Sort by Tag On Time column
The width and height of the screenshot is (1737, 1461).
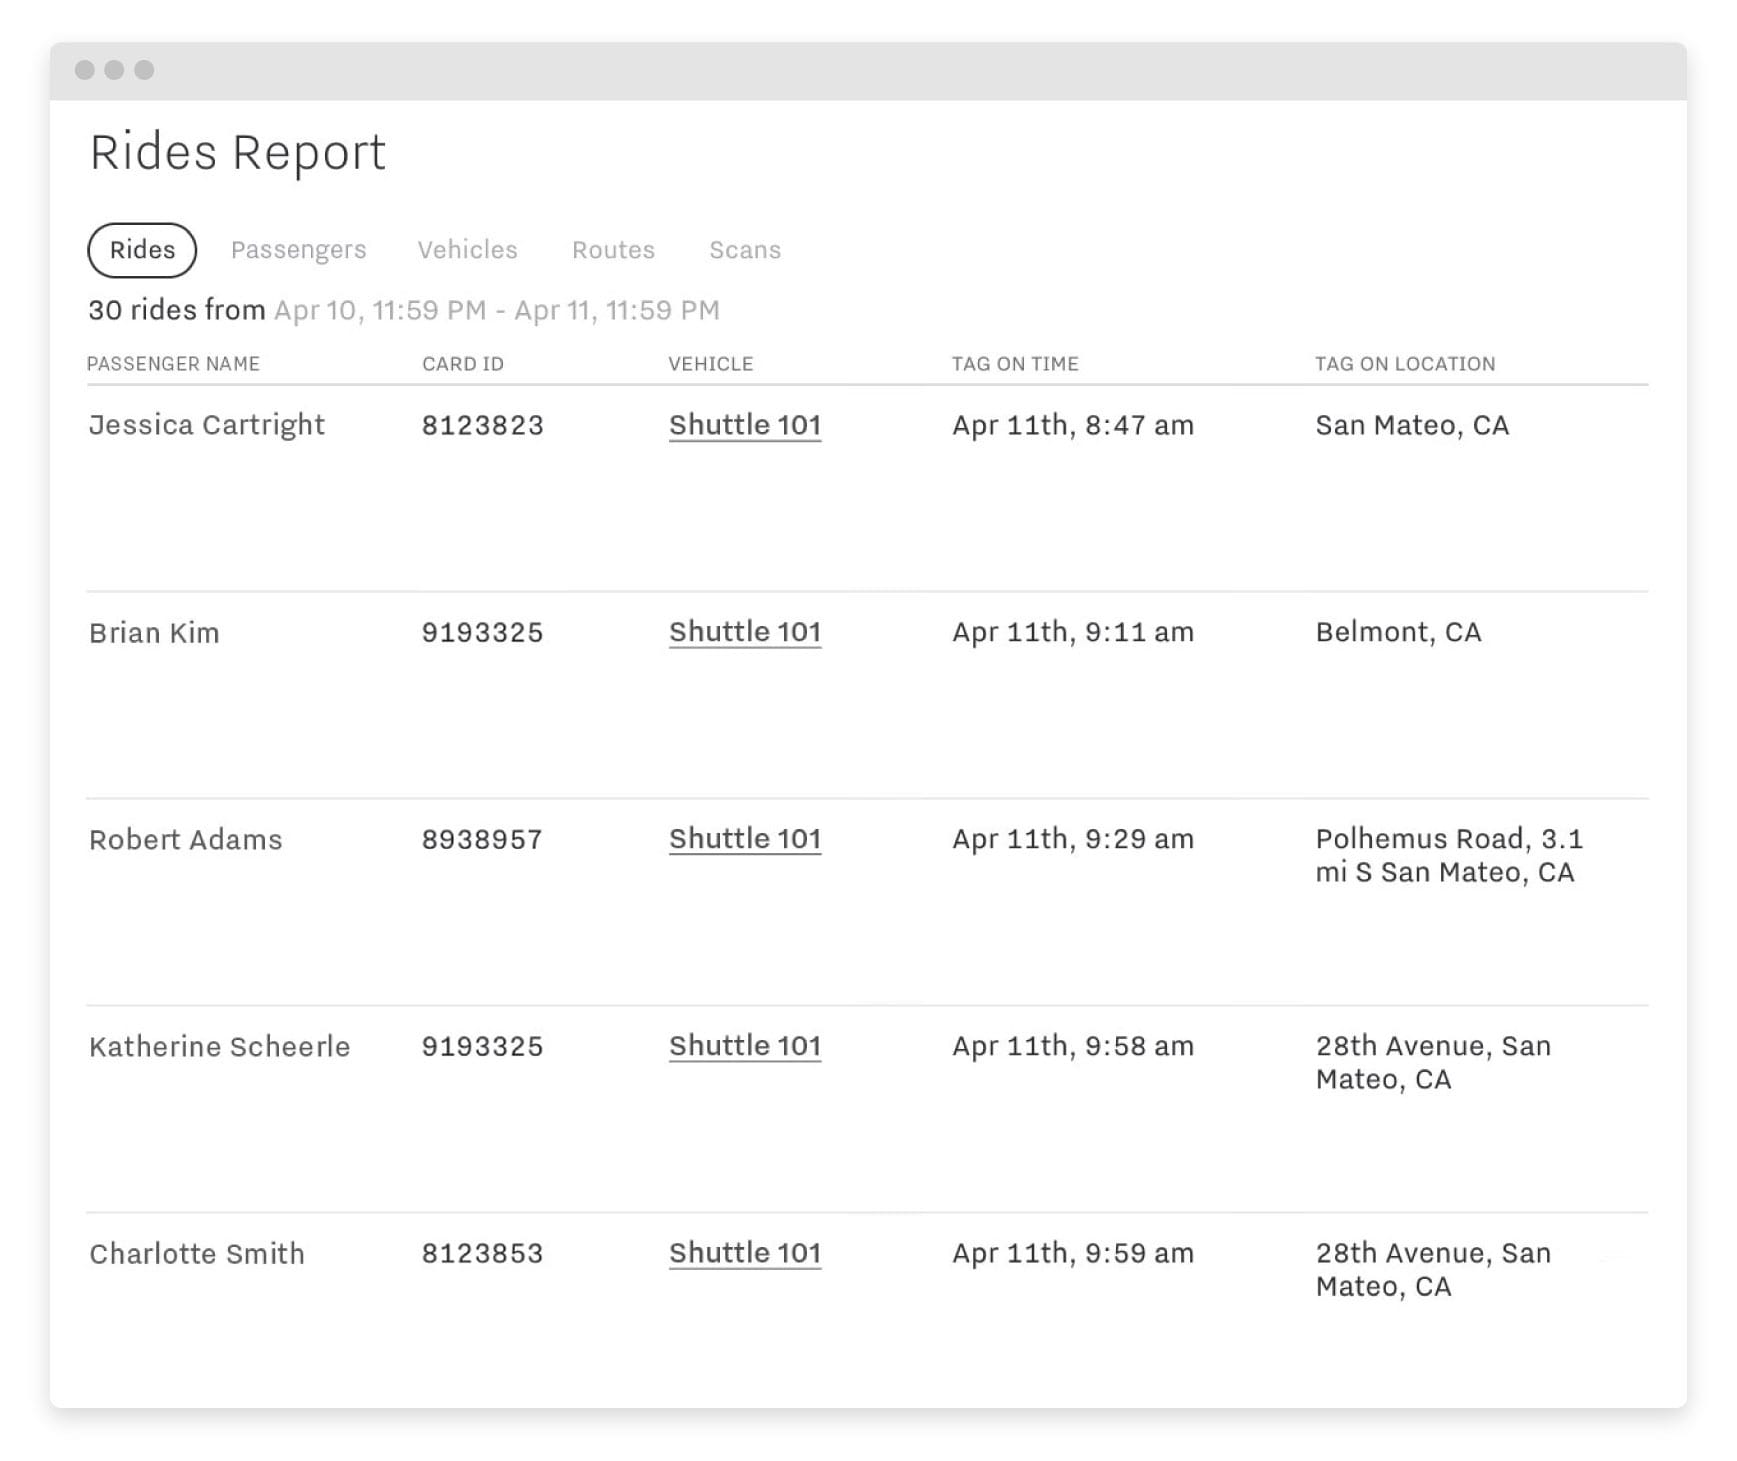1015,364
